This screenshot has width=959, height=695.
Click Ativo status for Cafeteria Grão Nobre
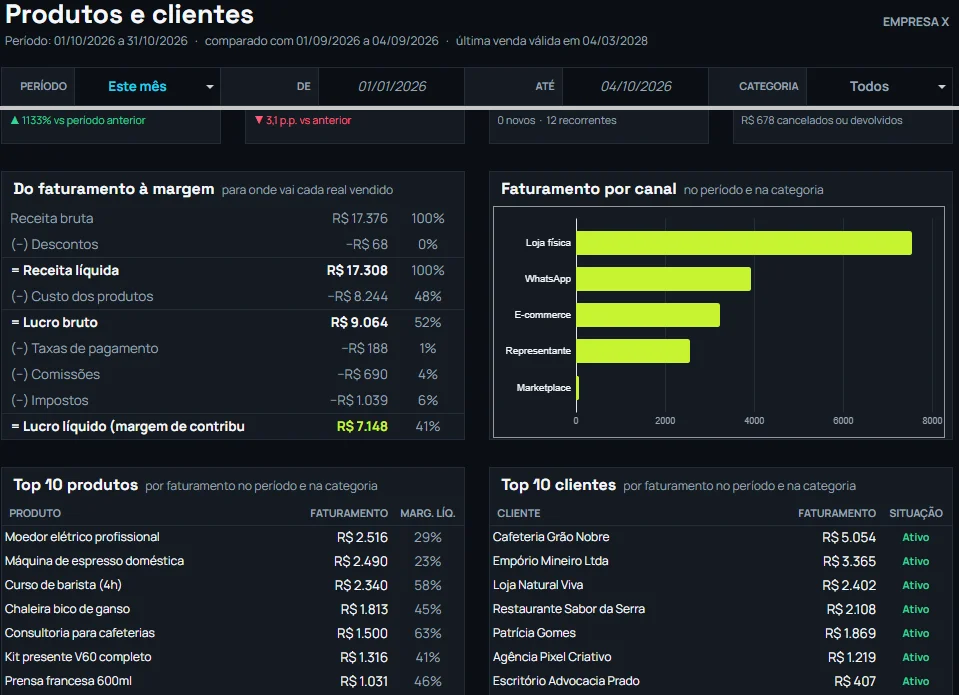click(x=916, y=537)
